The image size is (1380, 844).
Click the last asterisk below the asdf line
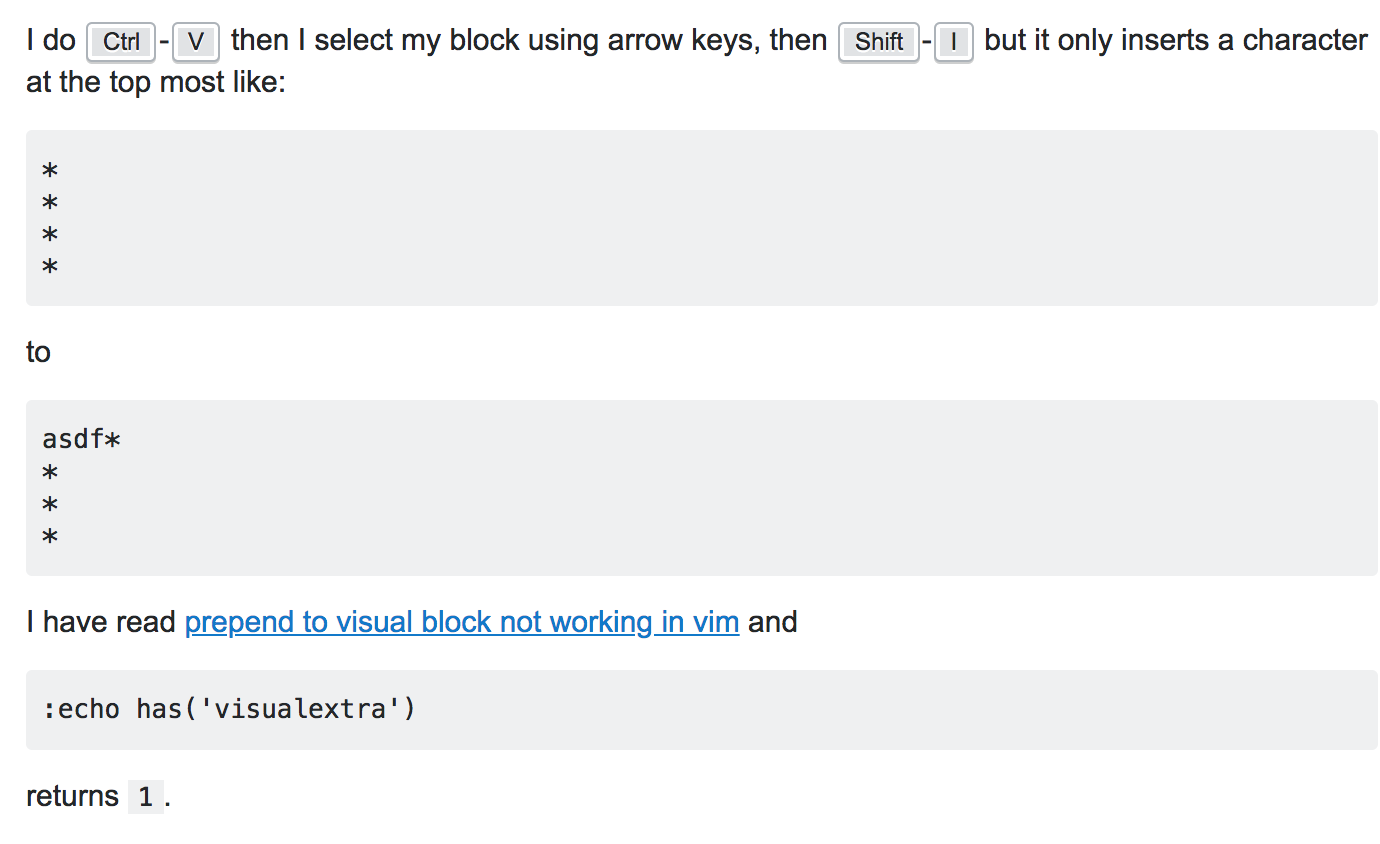[50, 538]
